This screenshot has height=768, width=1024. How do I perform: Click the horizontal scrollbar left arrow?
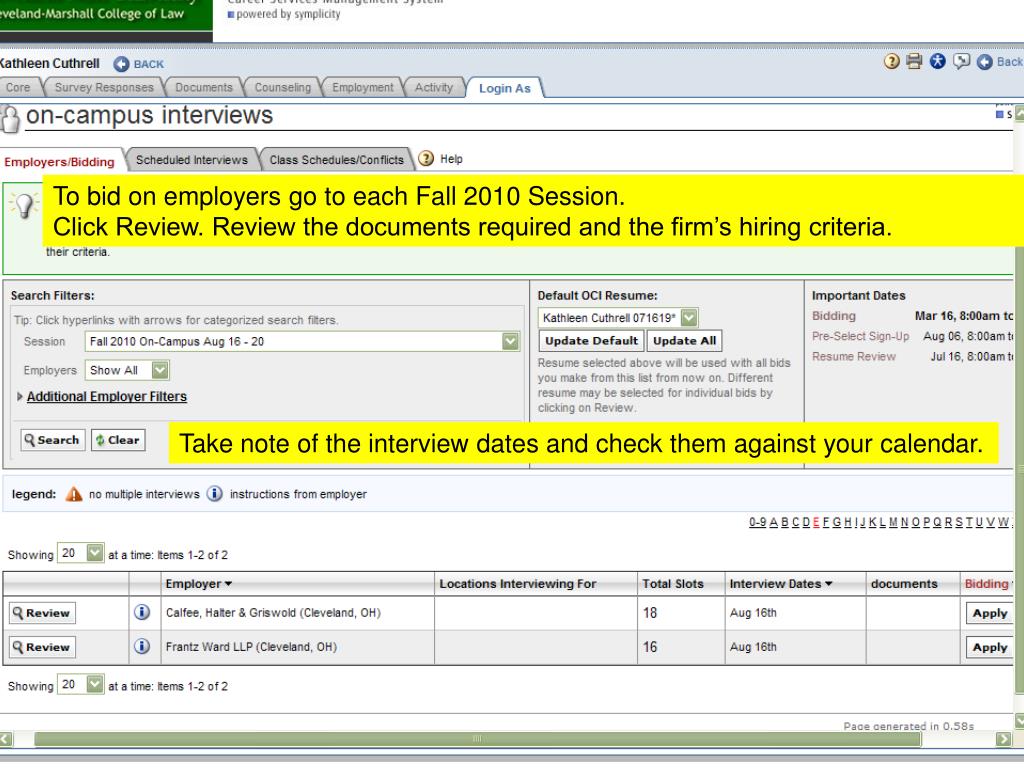point(6,739)
